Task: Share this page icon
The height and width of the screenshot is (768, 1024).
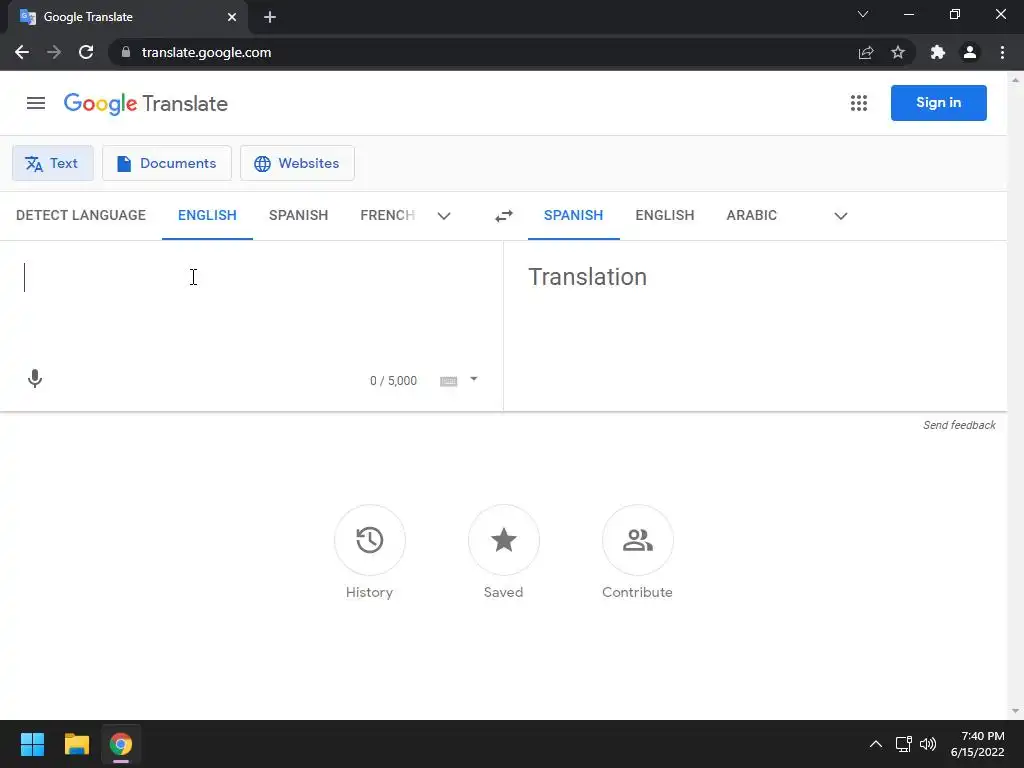Action: pyautogui.click(x=866, y=53)
